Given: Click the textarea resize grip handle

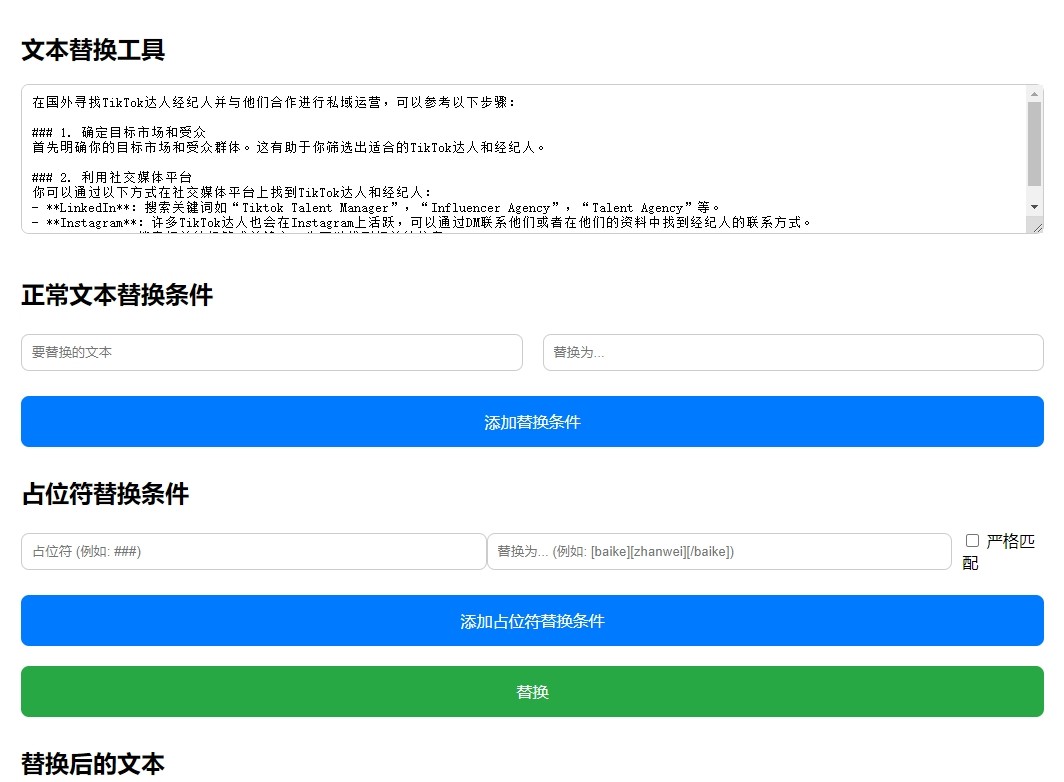Looking at the screenshot, I should point(1037,227).
